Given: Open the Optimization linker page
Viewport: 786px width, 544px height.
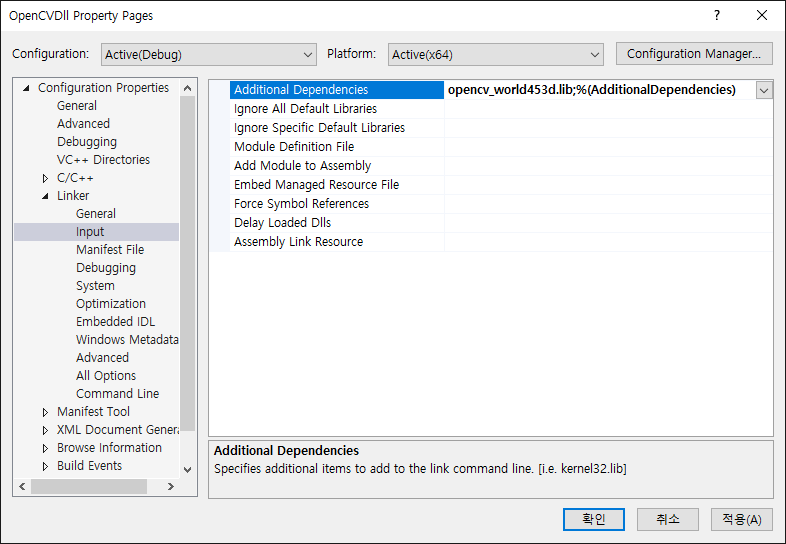Looking at the screenshot, I should coord(111,304).
